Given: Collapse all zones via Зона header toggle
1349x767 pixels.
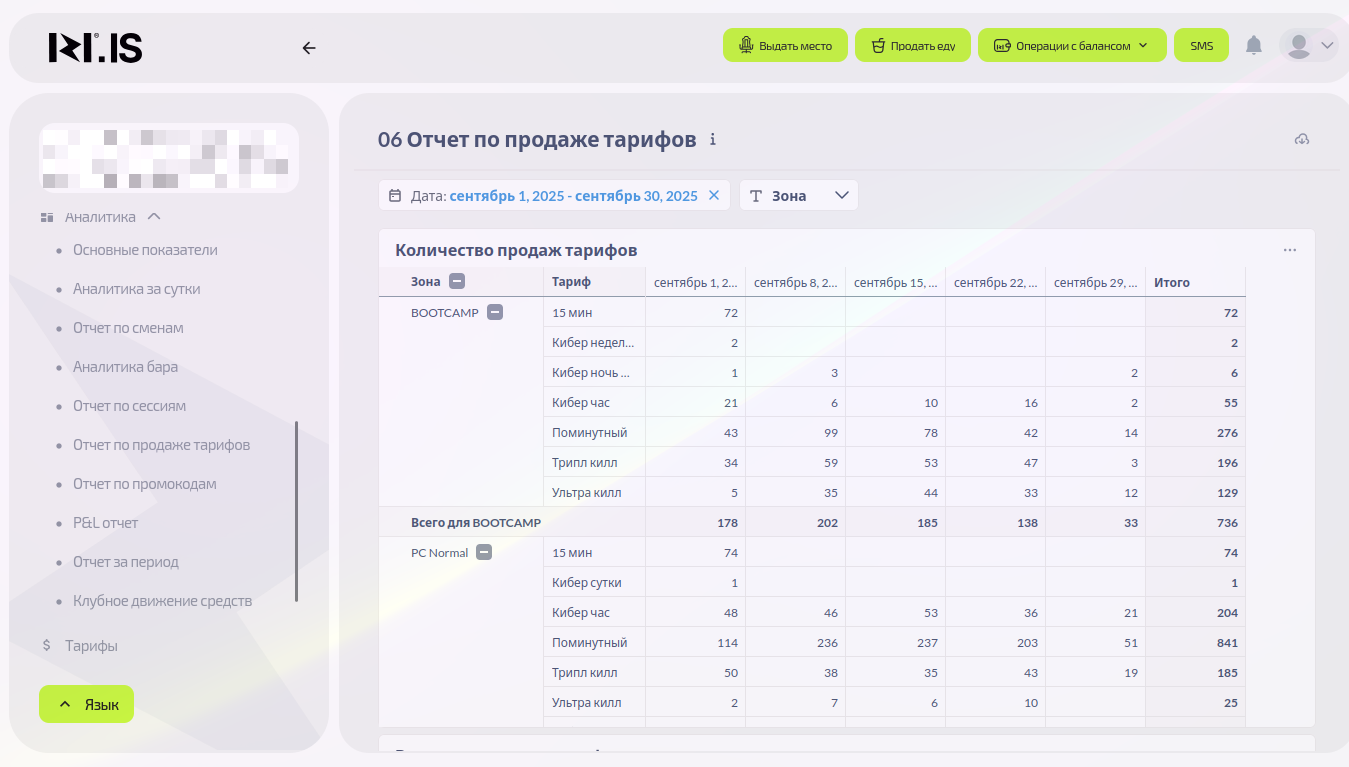Looking at the screenshot, I should 457,282.
